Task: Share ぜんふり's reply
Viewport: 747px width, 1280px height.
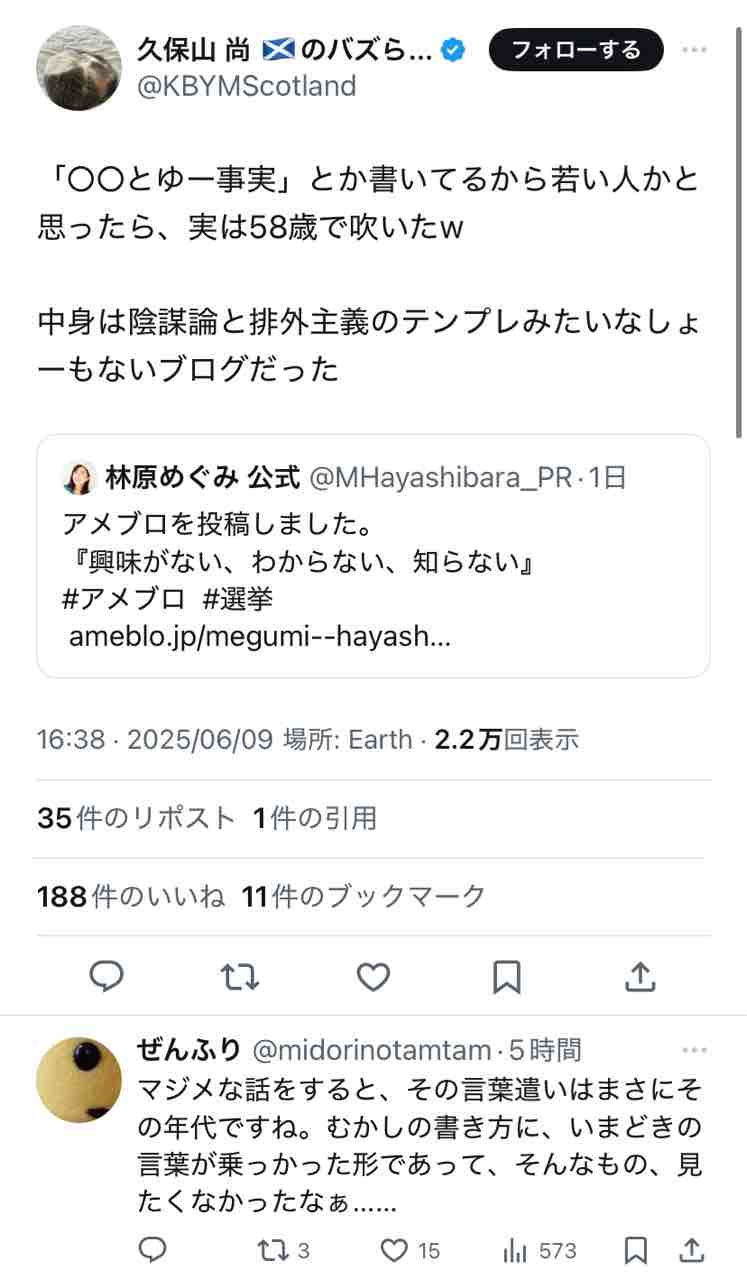Action: tap(691, 1250)
